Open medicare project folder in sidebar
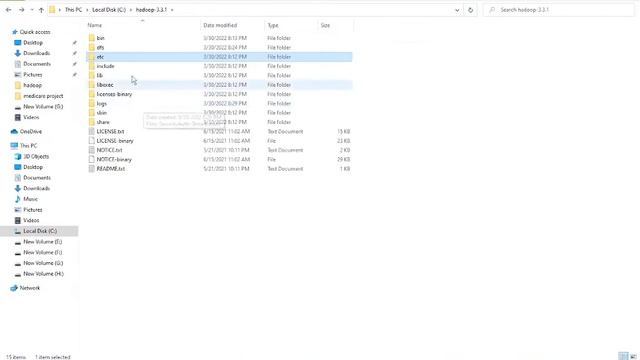Image resolution: width=640 pixels, height=360 pixels. [x=43, y=96]
